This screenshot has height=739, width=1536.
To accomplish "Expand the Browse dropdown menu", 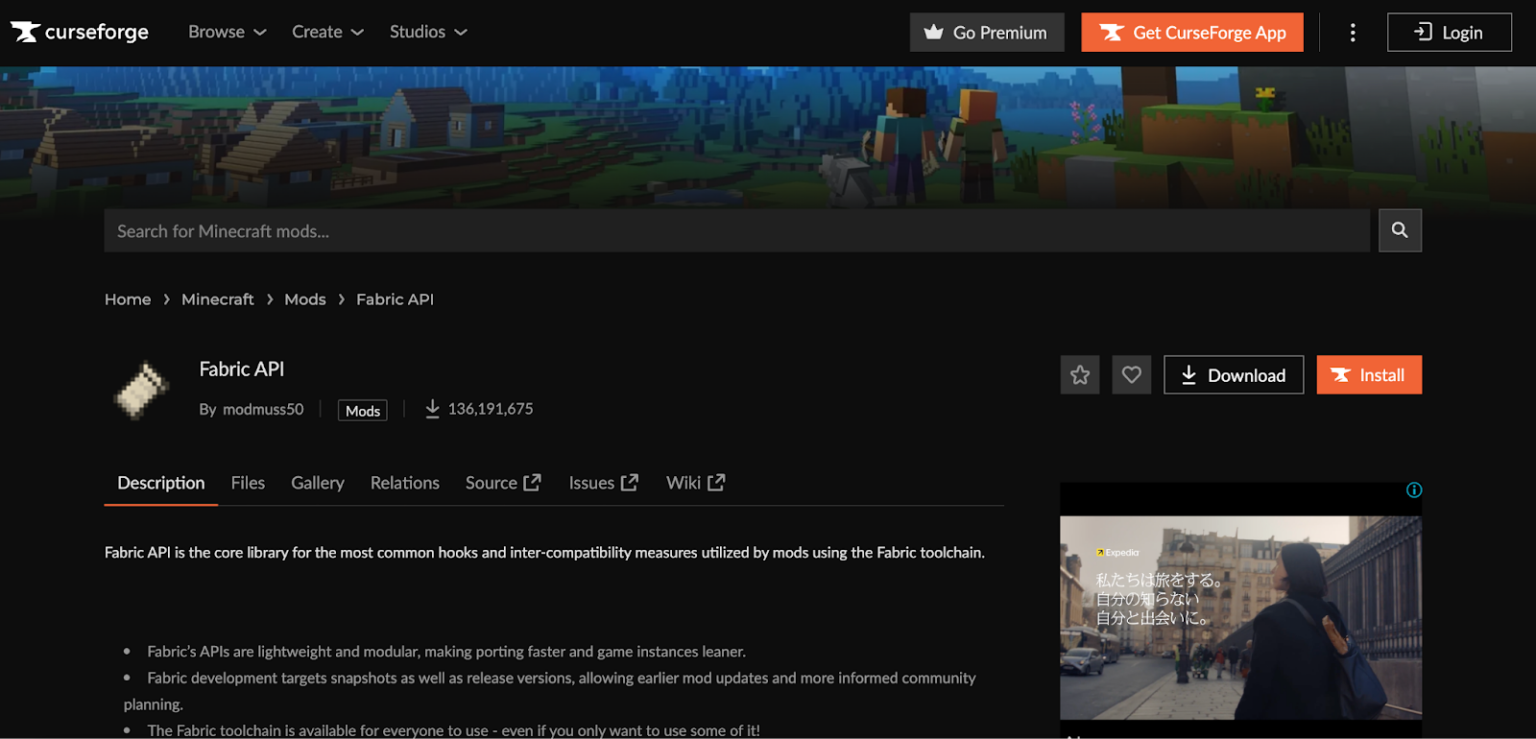I will (x=227, y=32).
